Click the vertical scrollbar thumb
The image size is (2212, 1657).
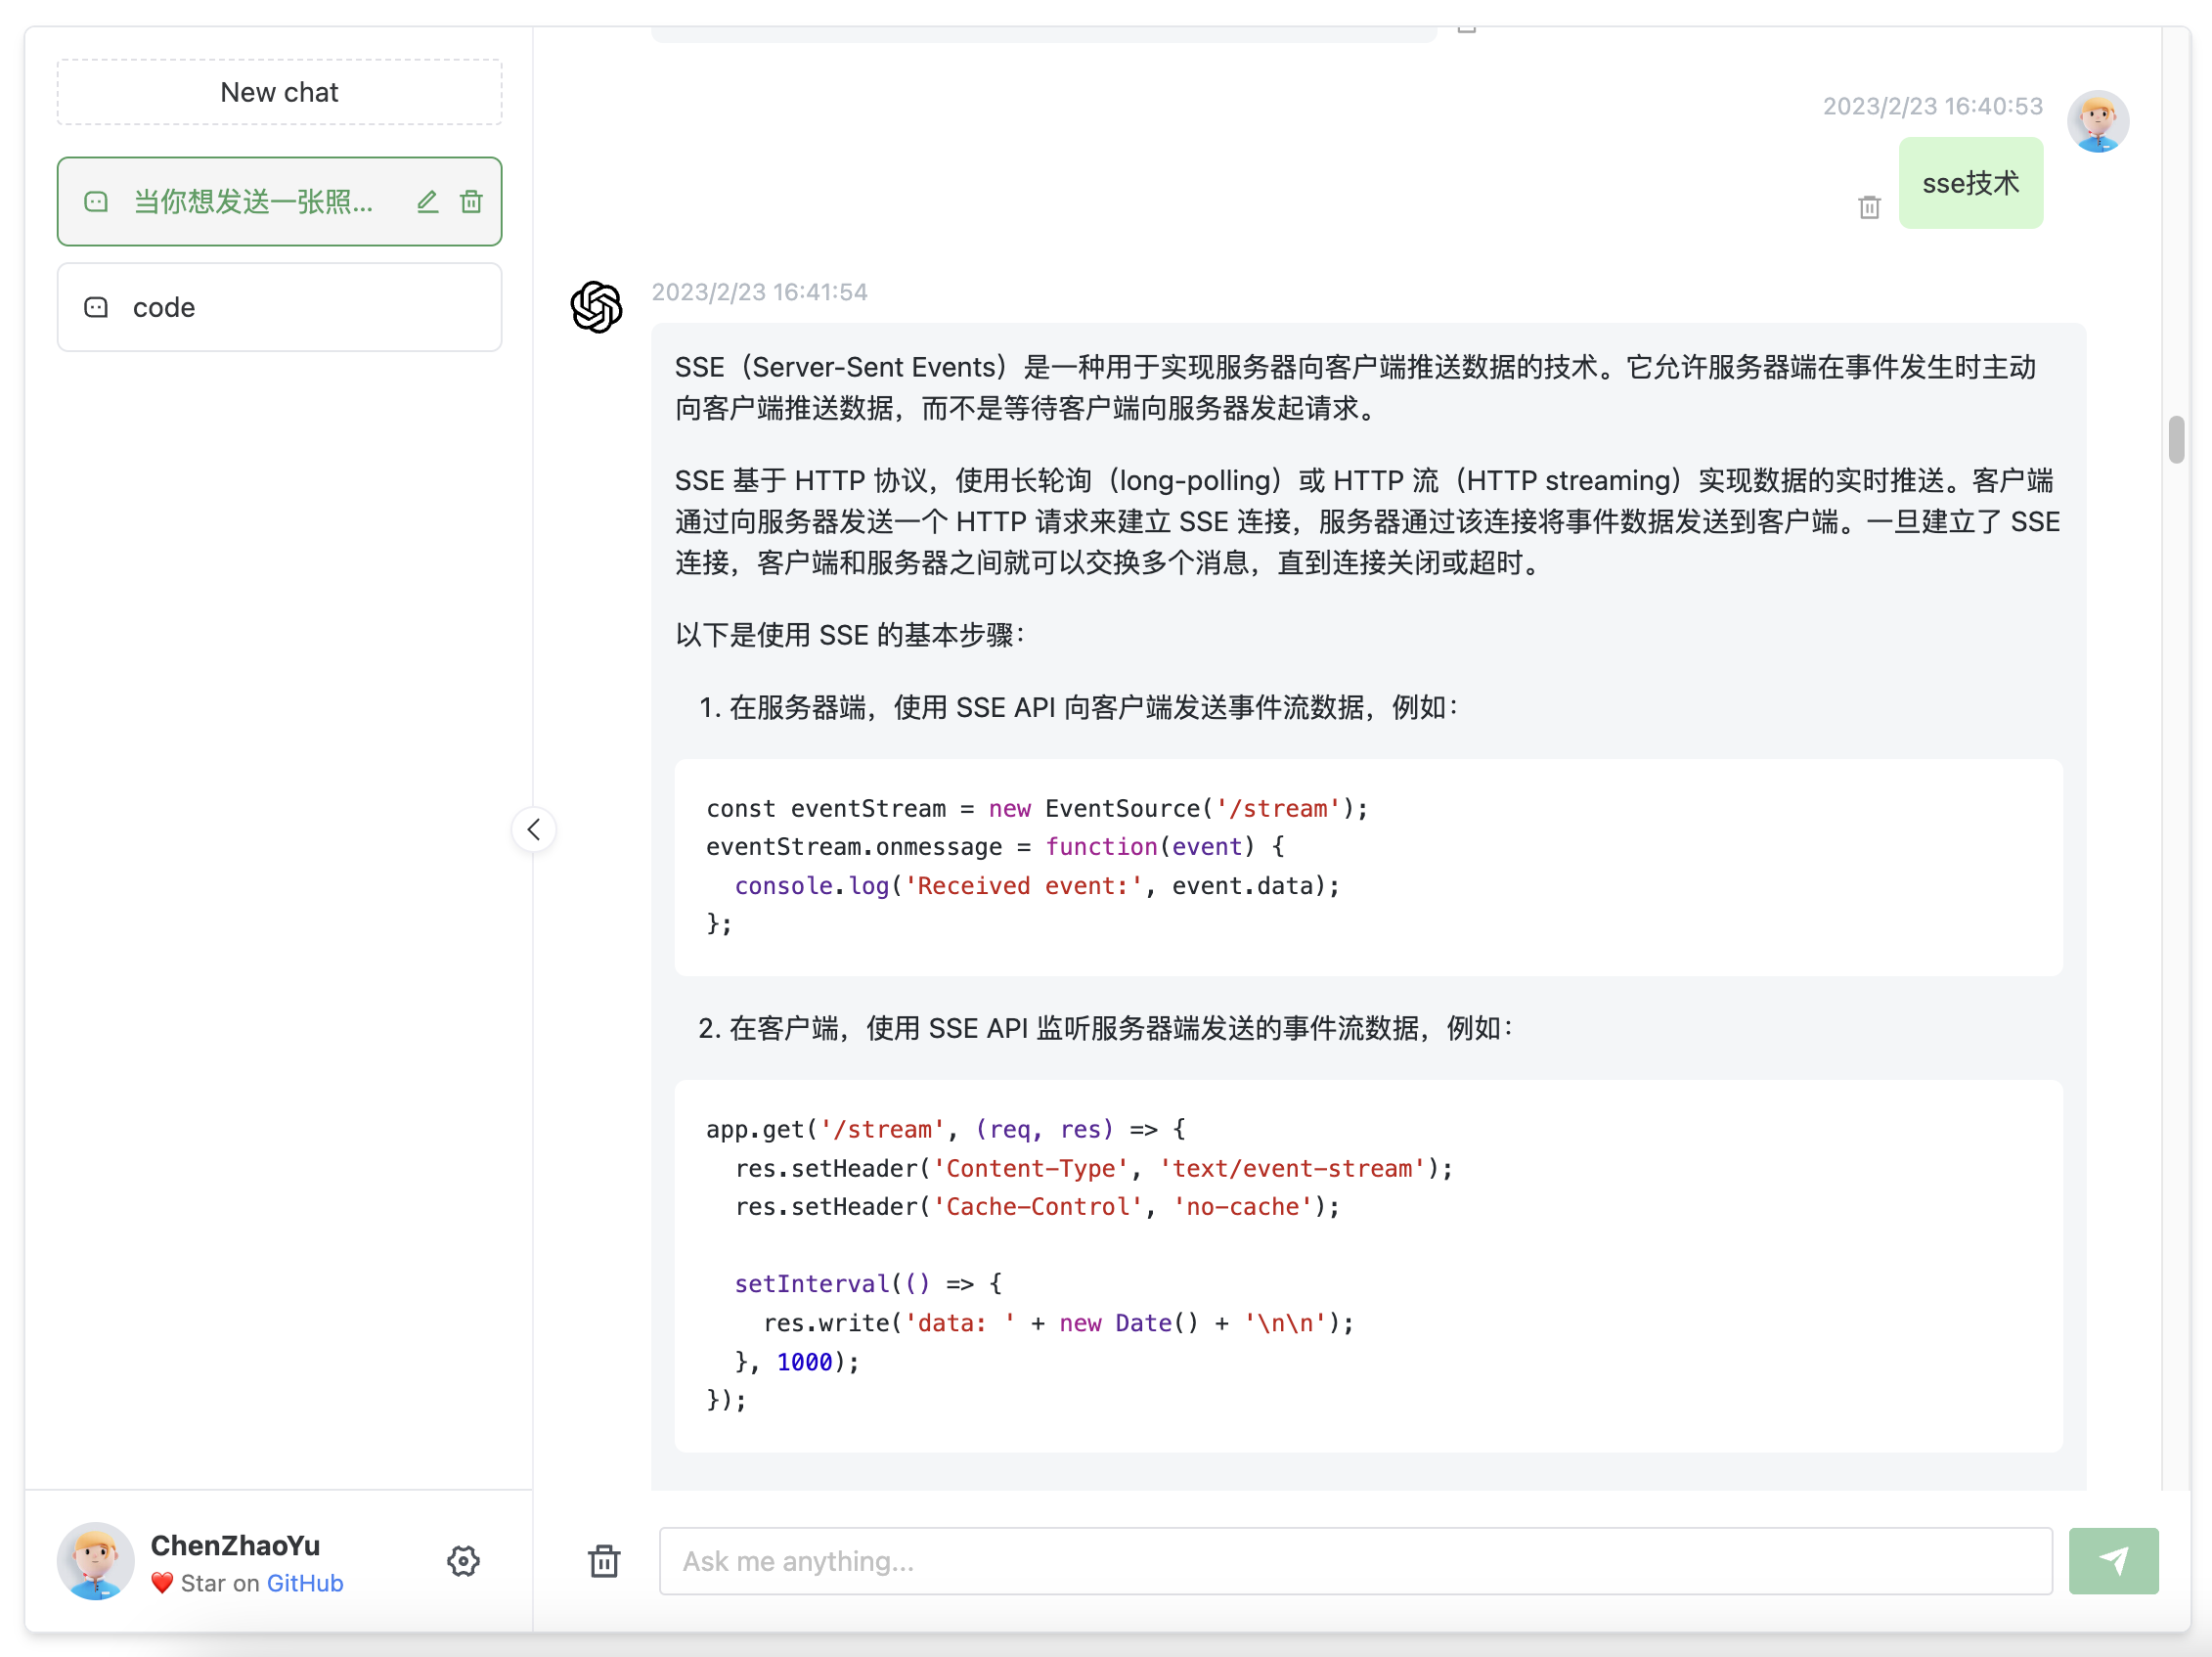click(x=2176, y=439)
